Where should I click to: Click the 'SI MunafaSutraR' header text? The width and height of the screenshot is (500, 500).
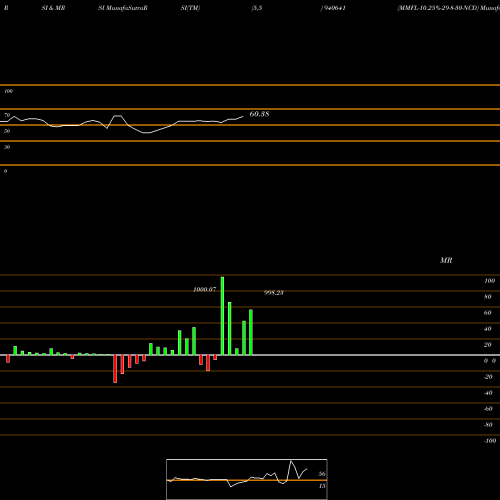[x=123, y=8]
